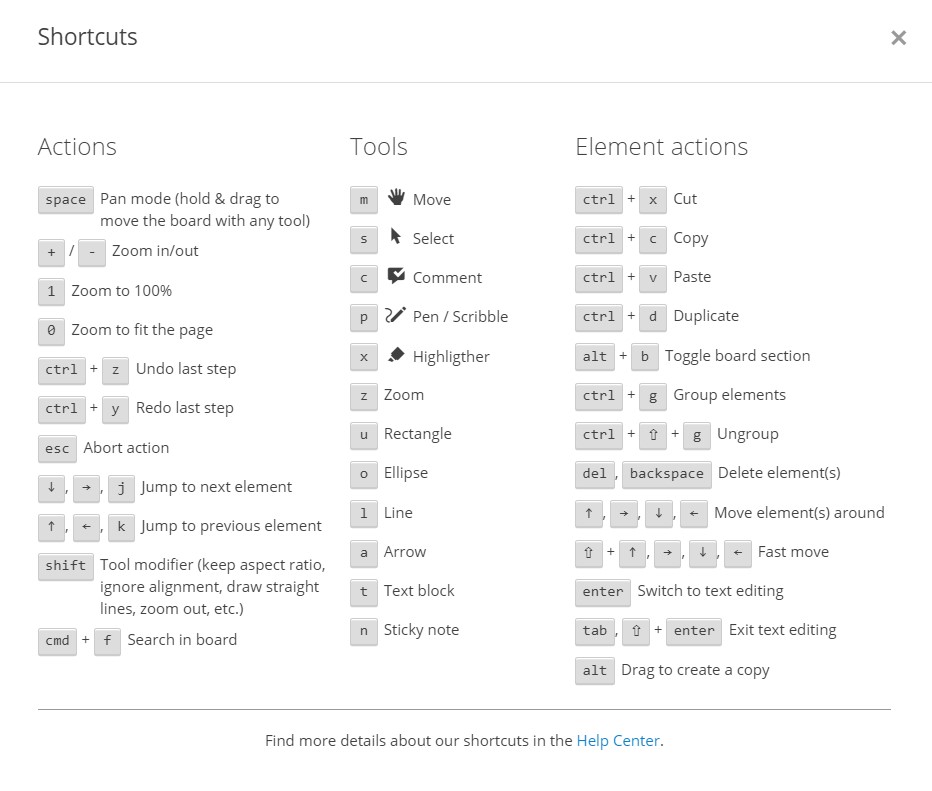Close the Shortcuts dialog
The image size is (932, 791).
898,38
